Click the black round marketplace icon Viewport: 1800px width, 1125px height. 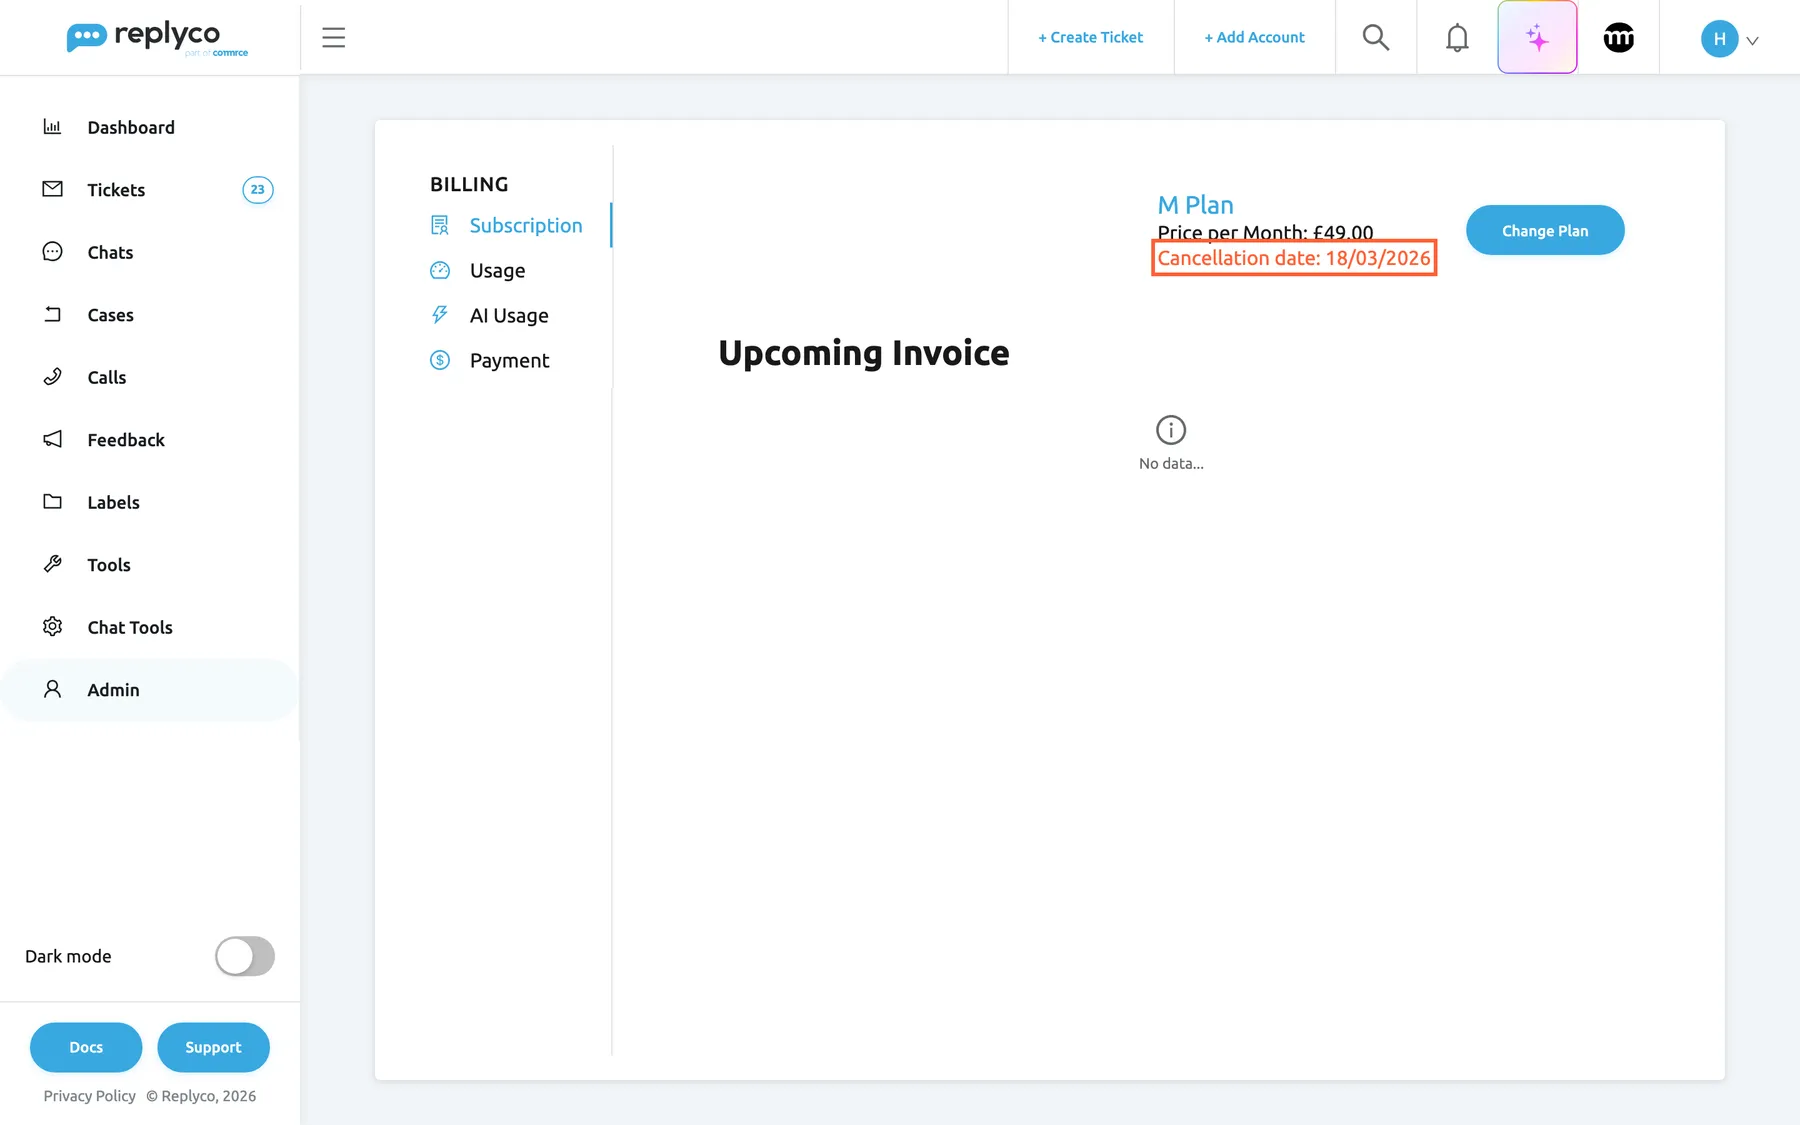pyautogui.click(x=1619, y=38)
